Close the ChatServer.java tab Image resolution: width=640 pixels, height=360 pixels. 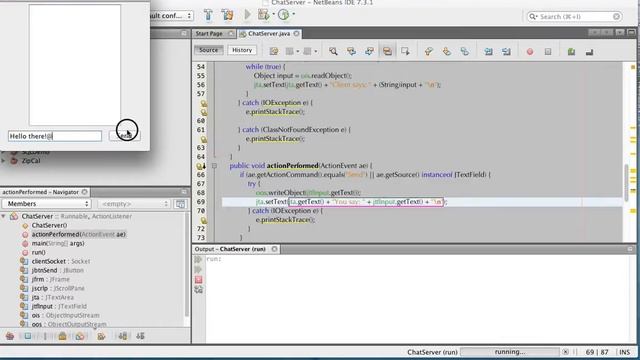pyautogui.click(x=296, y=33)
